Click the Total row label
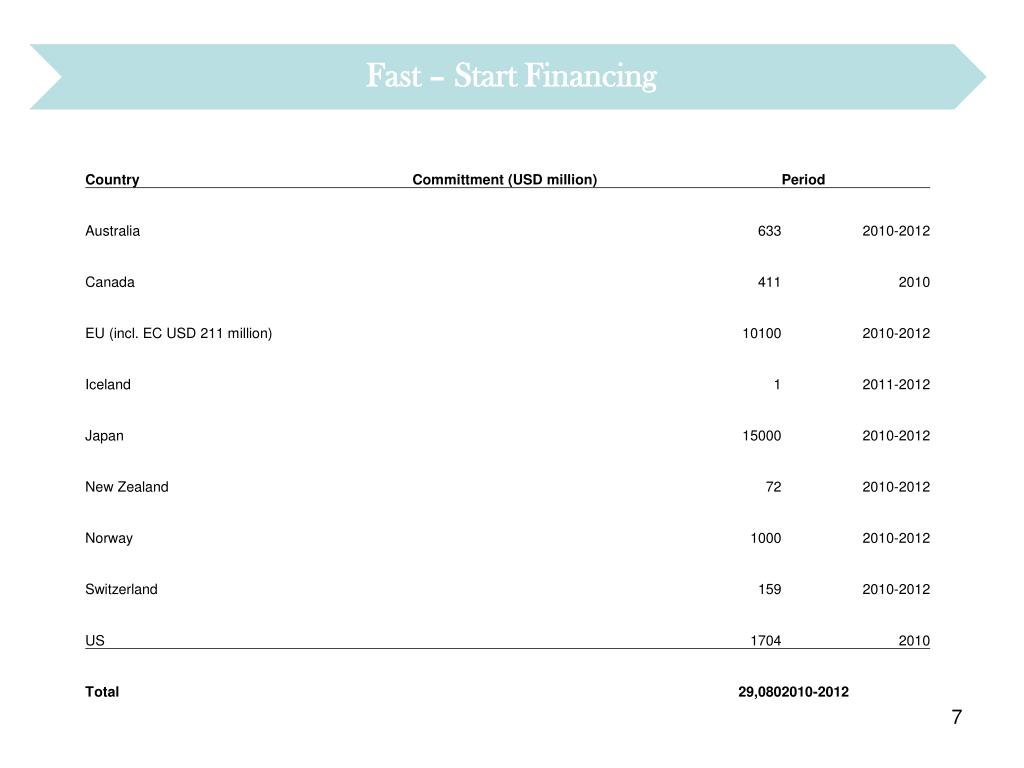This screenshot has width=1024, height=768. pyautogui.click(x=102, y=692)
